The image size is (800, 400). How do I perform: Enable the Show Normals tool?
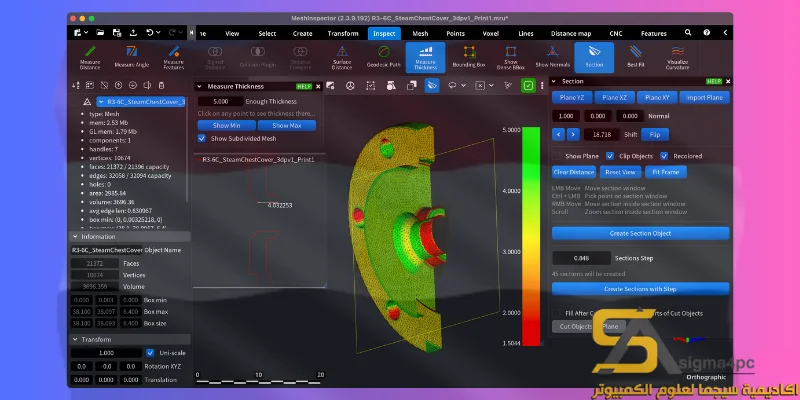pos(553,57)
